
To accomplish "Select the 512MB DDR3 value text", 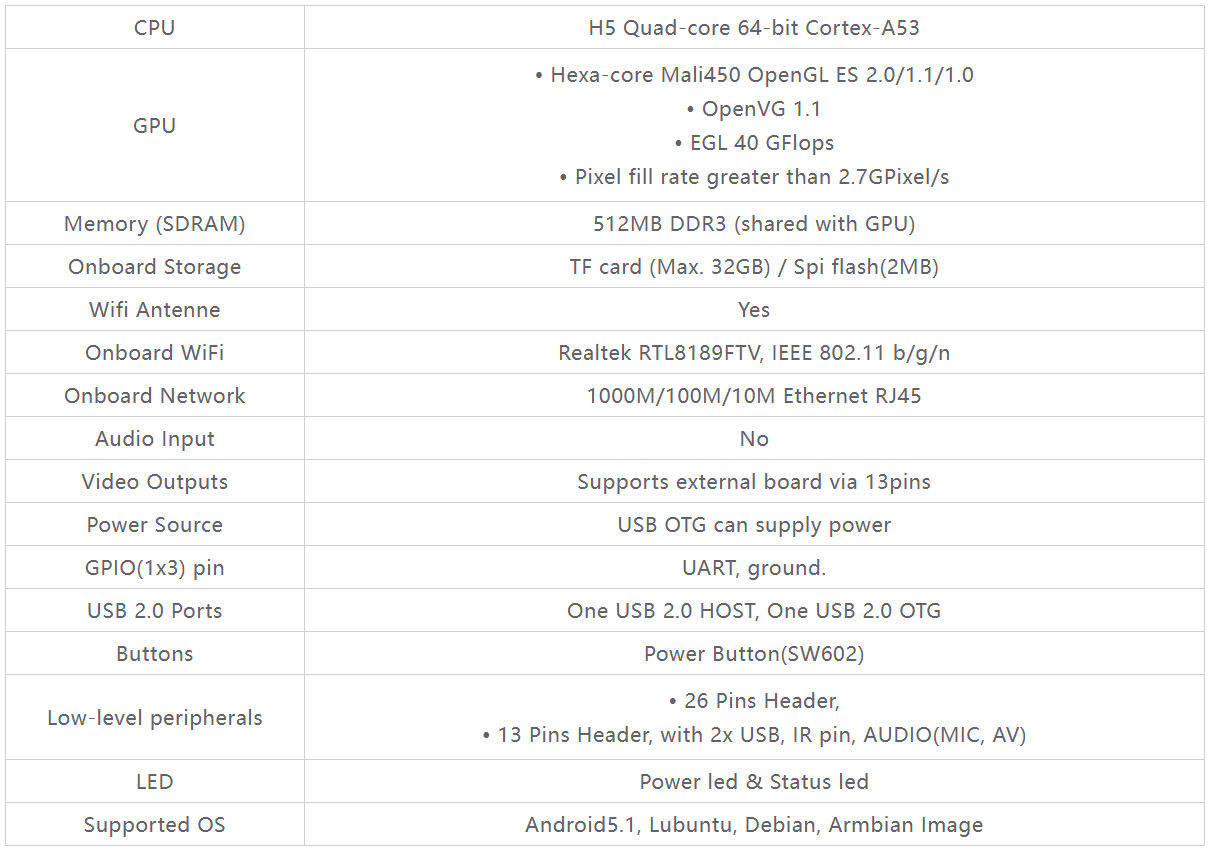I will [754, 224].
